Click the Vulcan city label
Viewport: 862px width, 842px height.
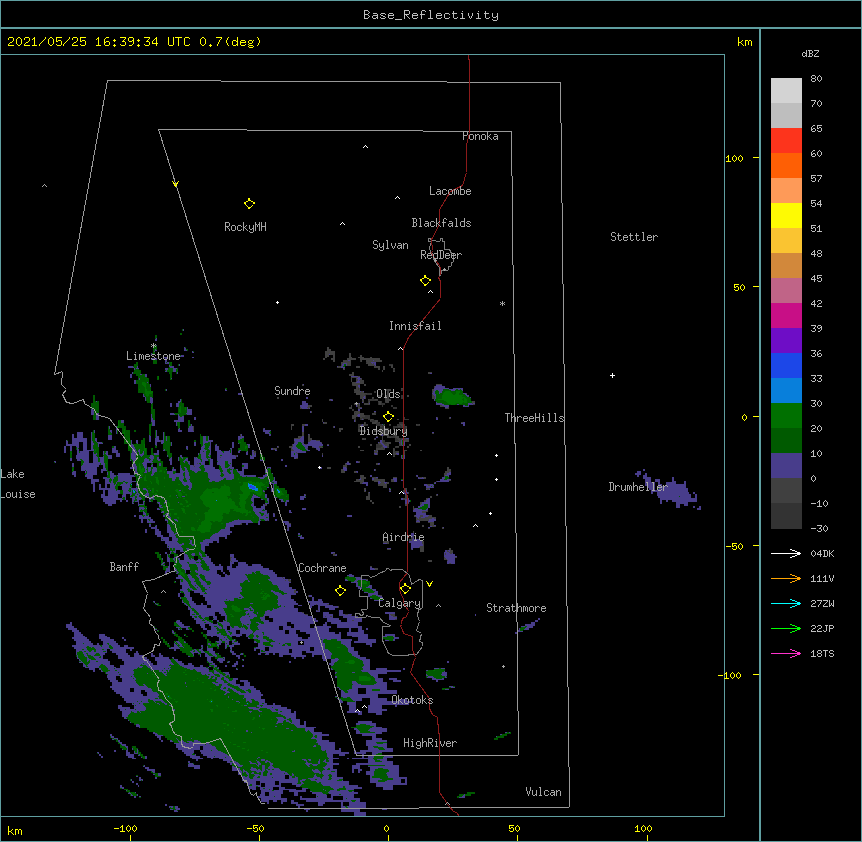coord(543,792)
